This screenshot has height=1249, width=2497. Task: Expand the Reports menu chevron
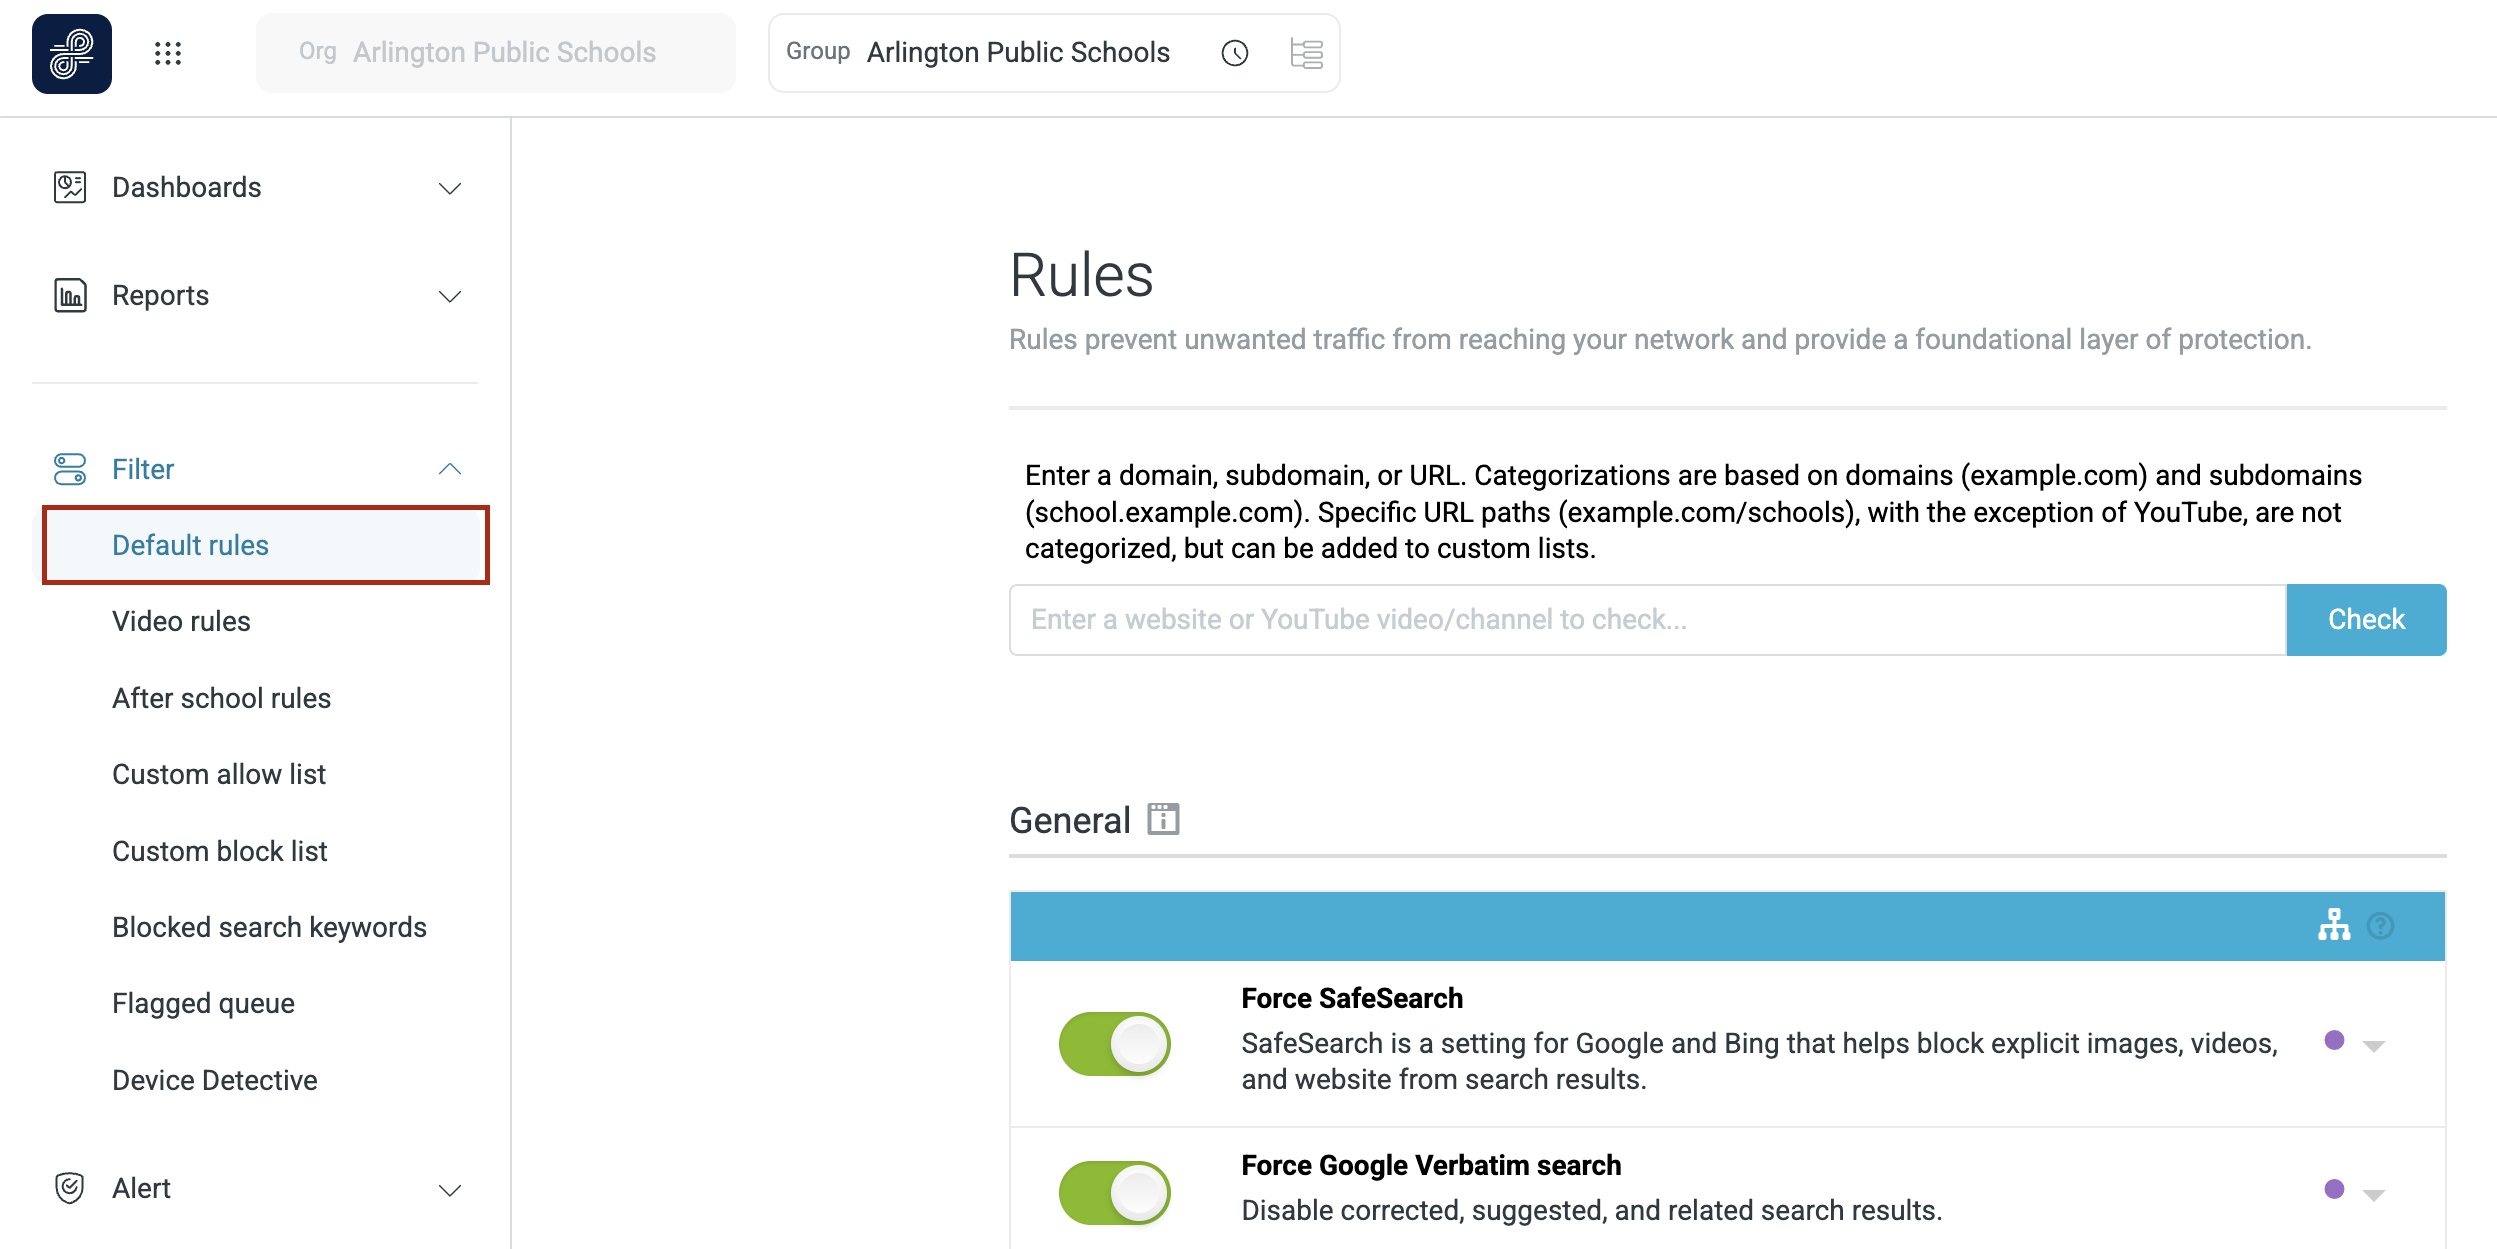point(450,296)
